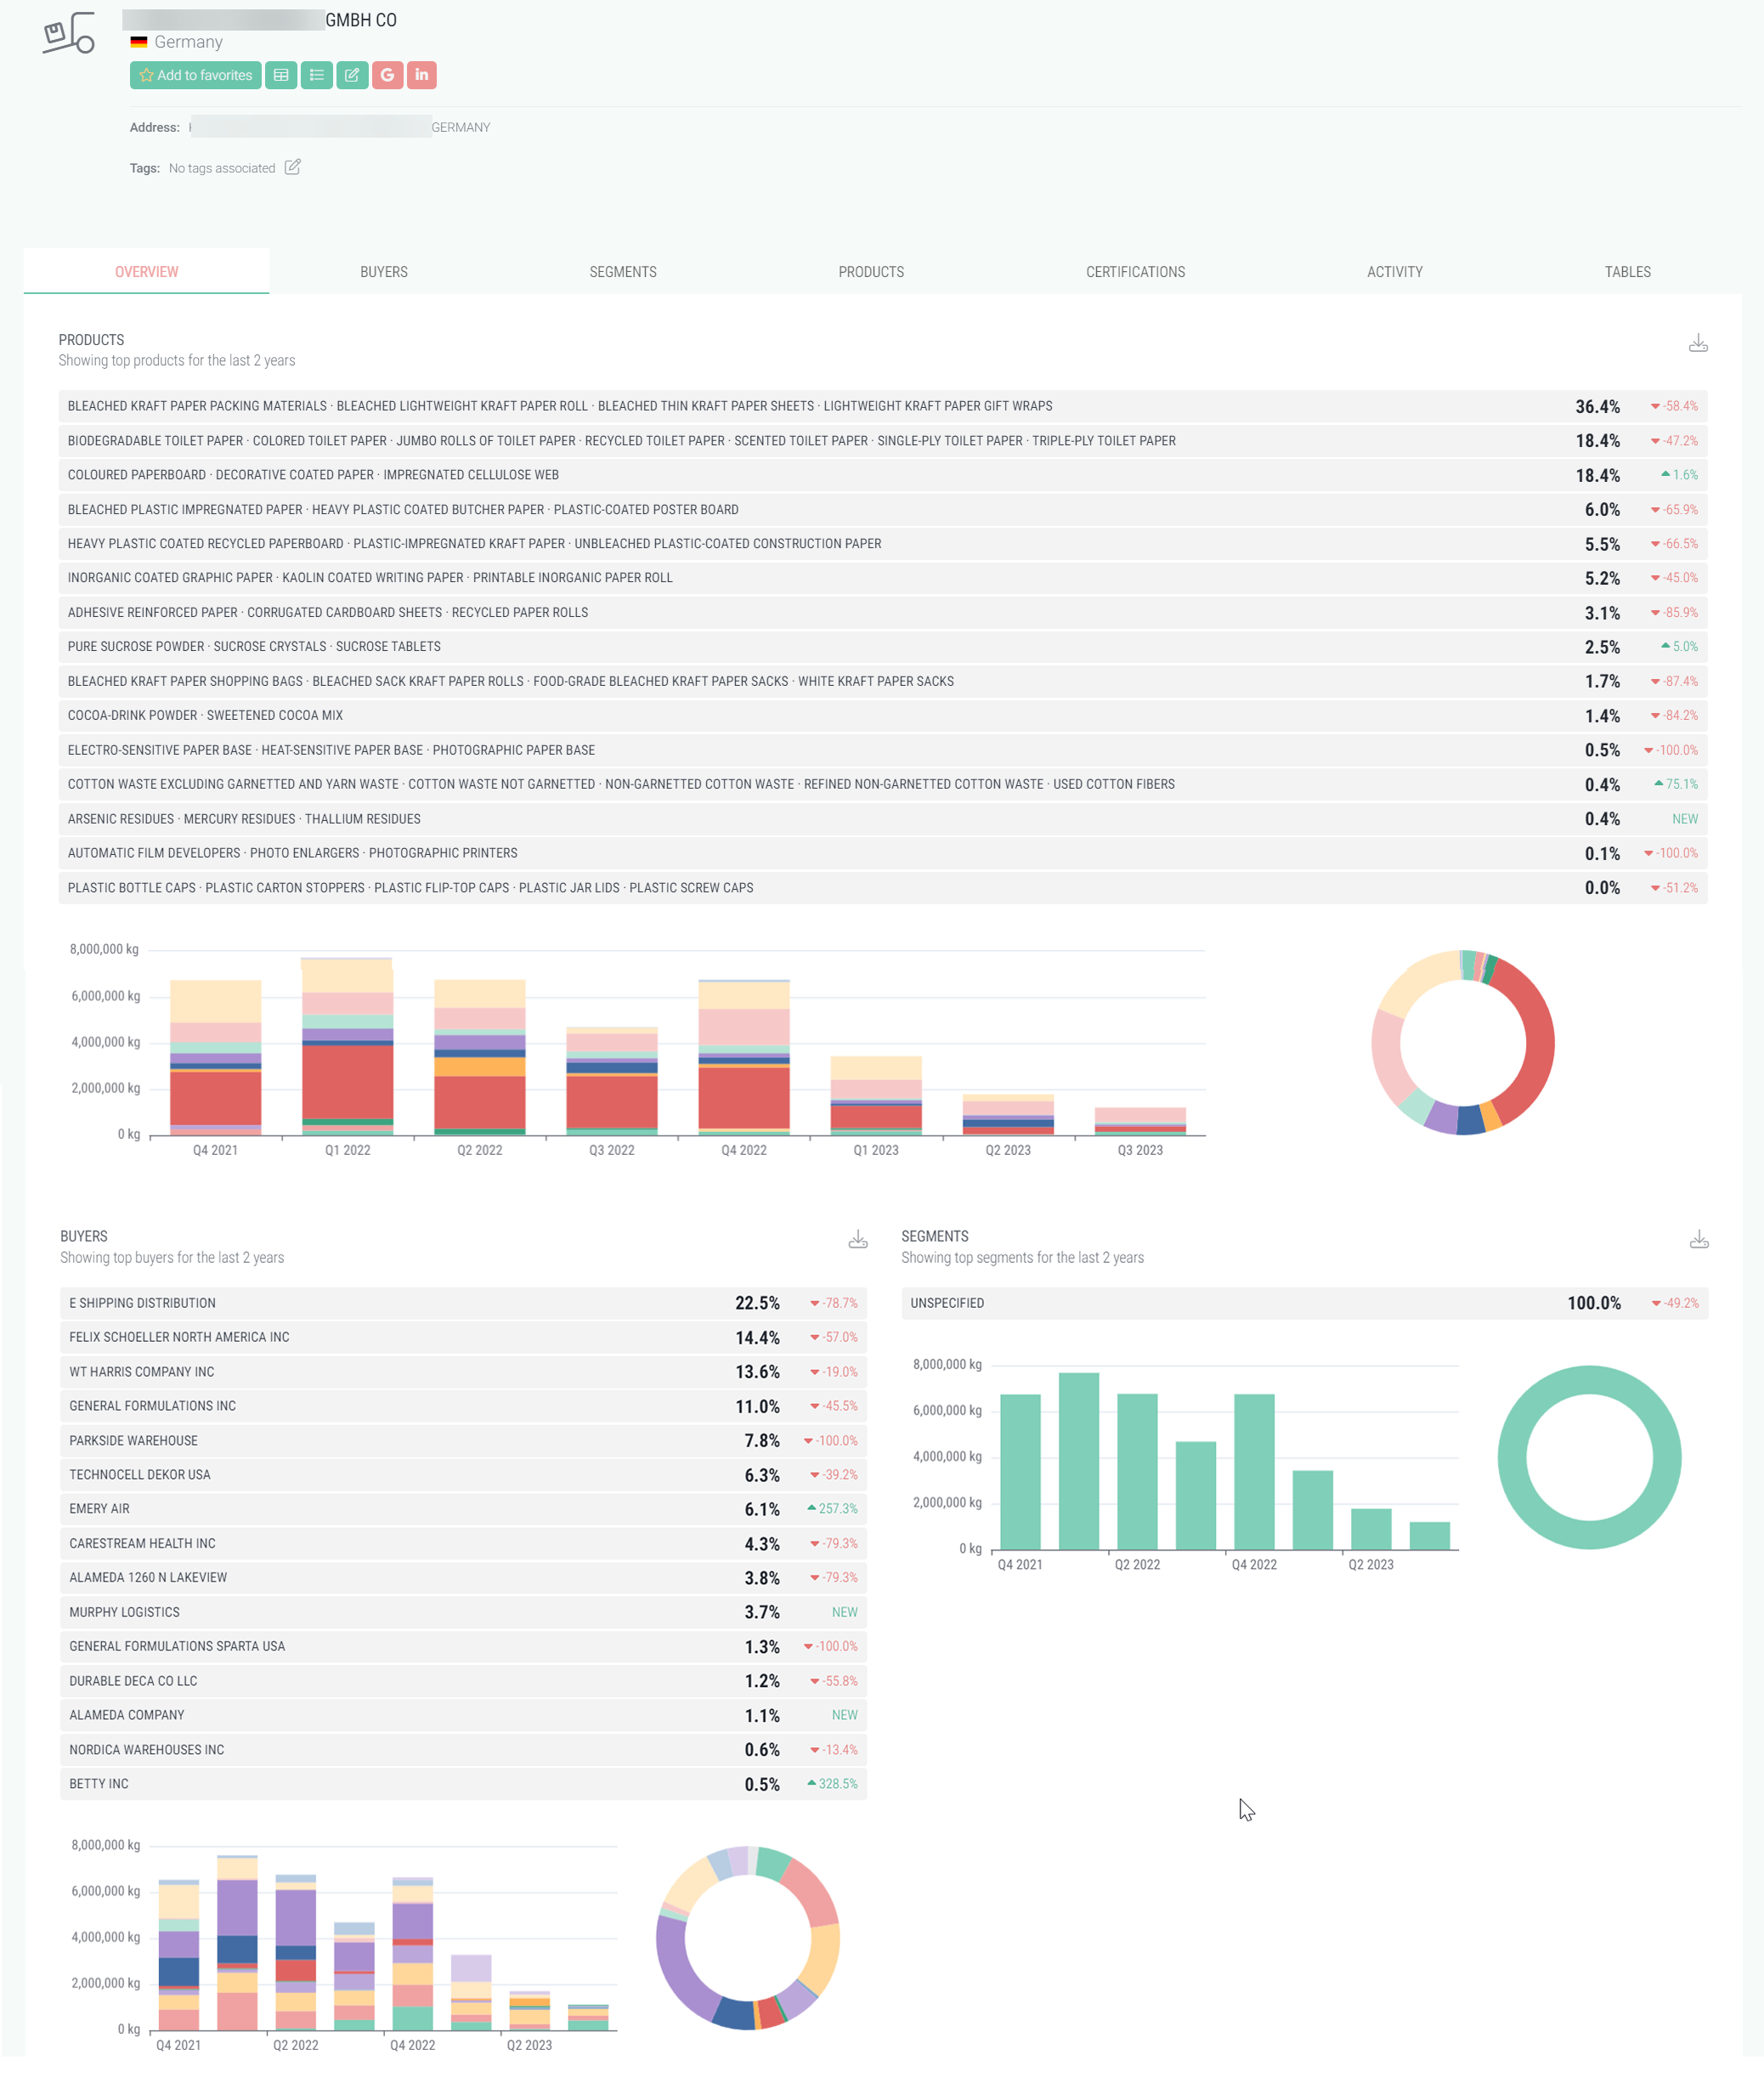Open Murphy Logistics buyer row

[463, 1612]
